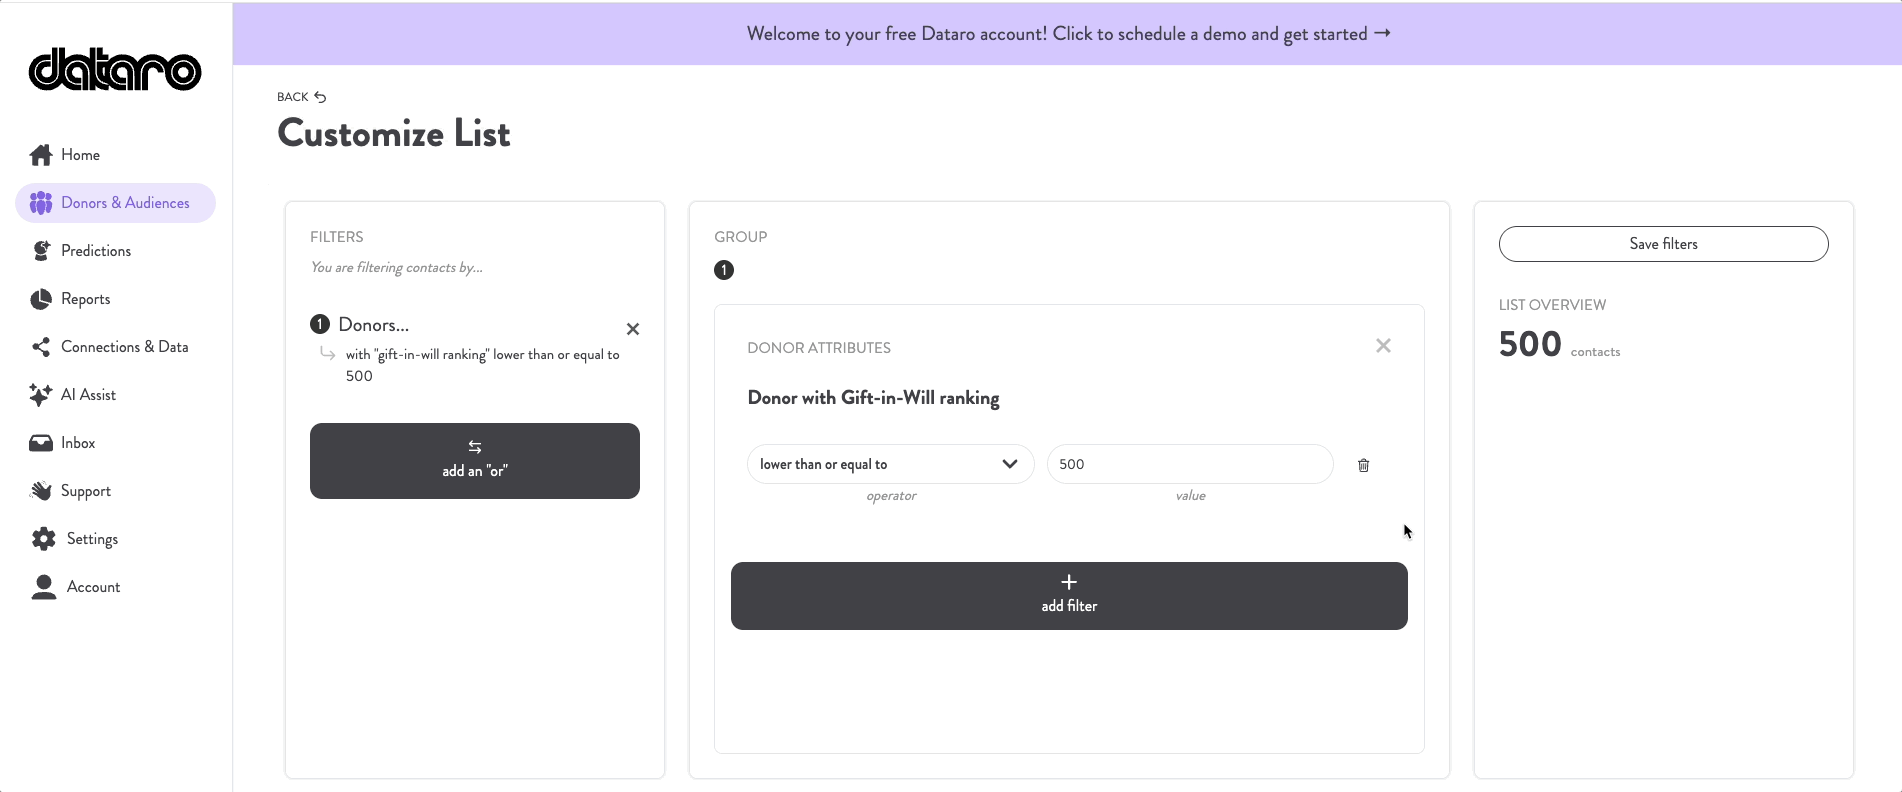
Task: Delete the filter row with trash icon
Action: (1363, 464)
